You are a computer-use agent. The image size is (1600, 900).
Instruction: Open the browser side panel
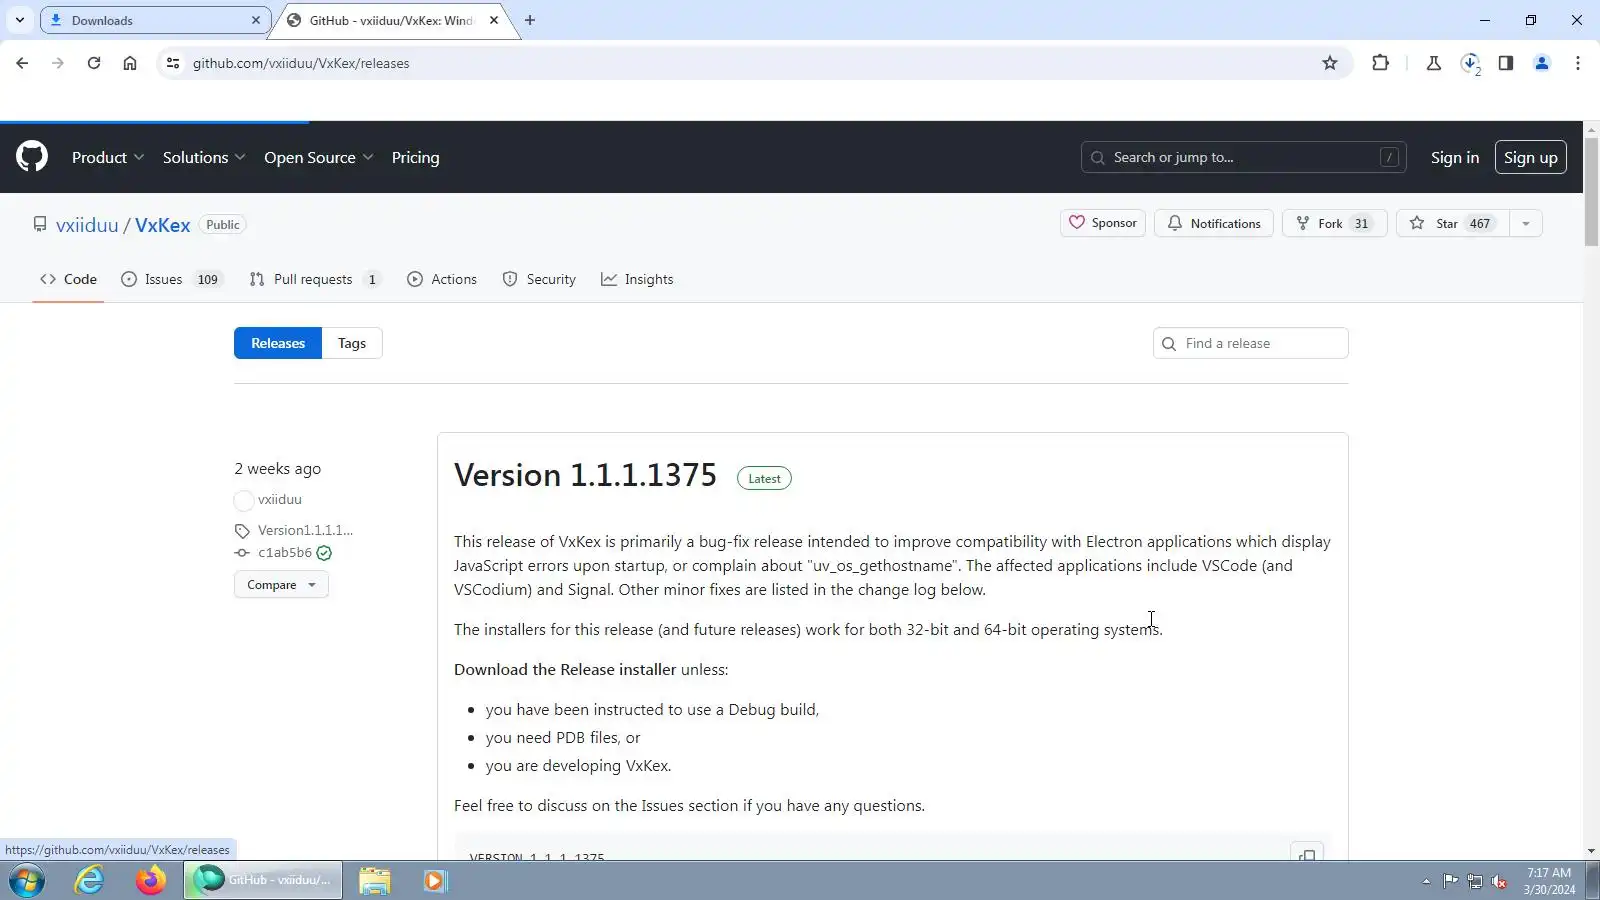click(1506, 63)
